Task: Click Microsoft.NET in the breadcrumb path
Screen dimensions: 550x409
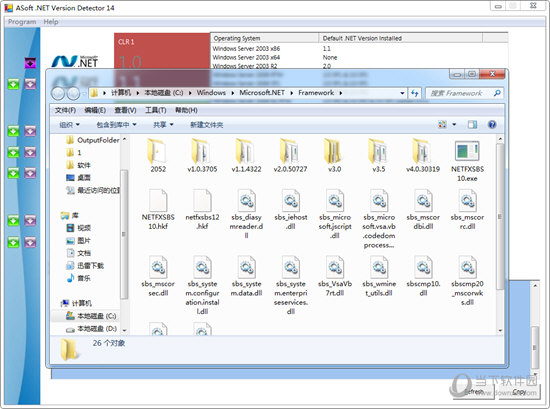Action: [x=262, y=93]
